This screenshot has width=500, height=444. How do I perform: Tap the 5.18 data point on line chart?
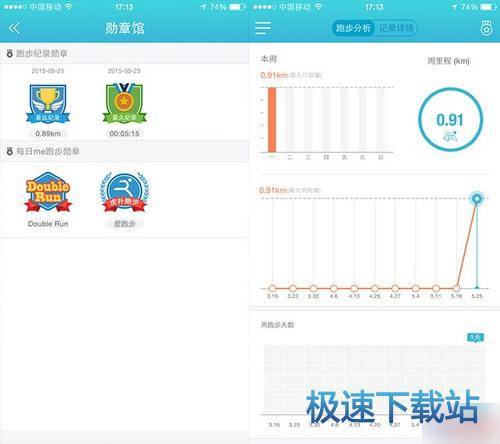coord(456,288)
